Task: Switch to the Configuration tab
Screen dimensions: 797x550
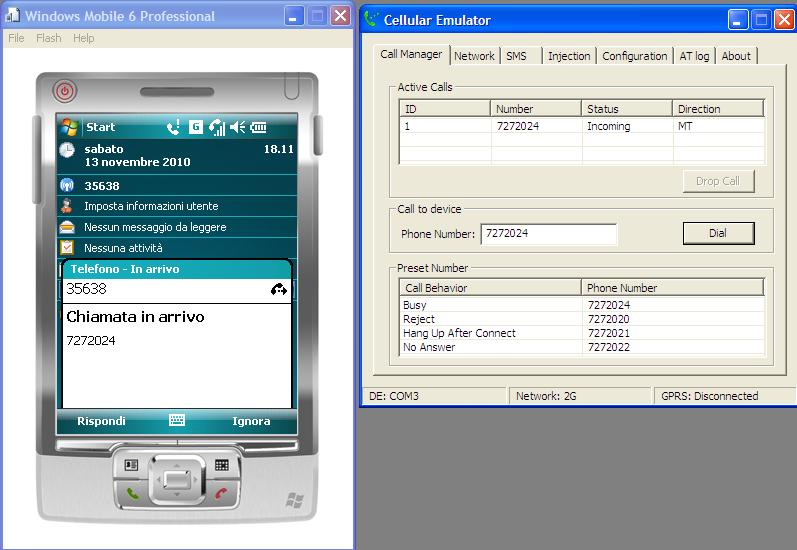Action: 634,56
